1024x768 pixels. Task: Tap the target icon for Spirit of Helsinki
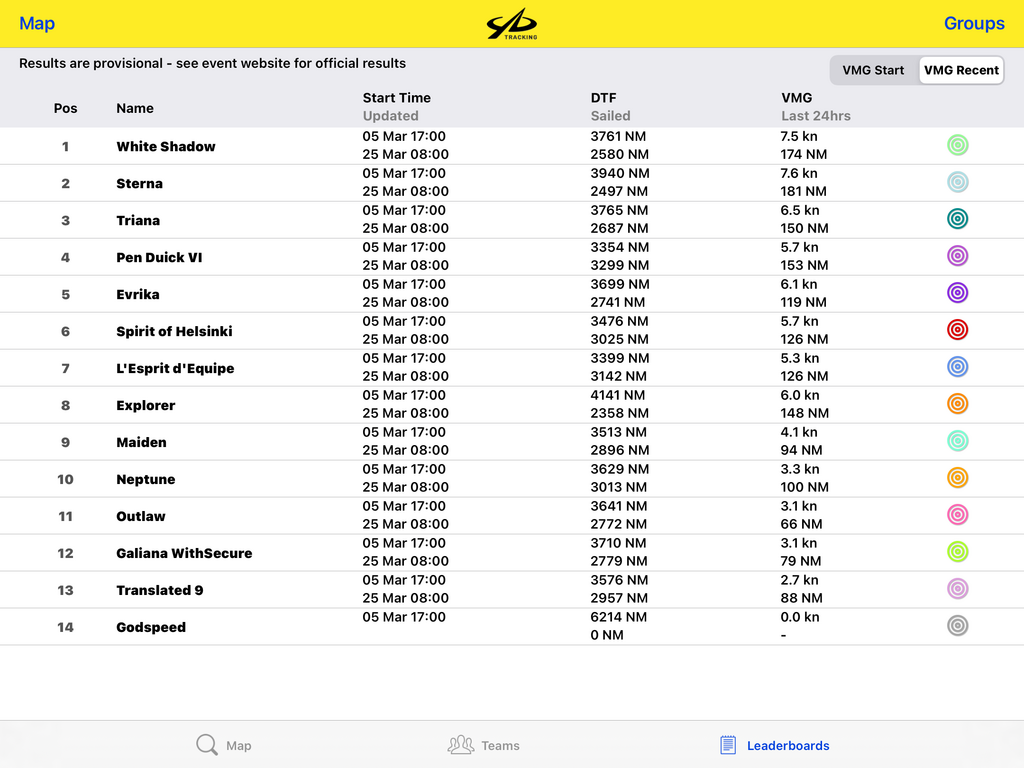[x=957, y=330]
